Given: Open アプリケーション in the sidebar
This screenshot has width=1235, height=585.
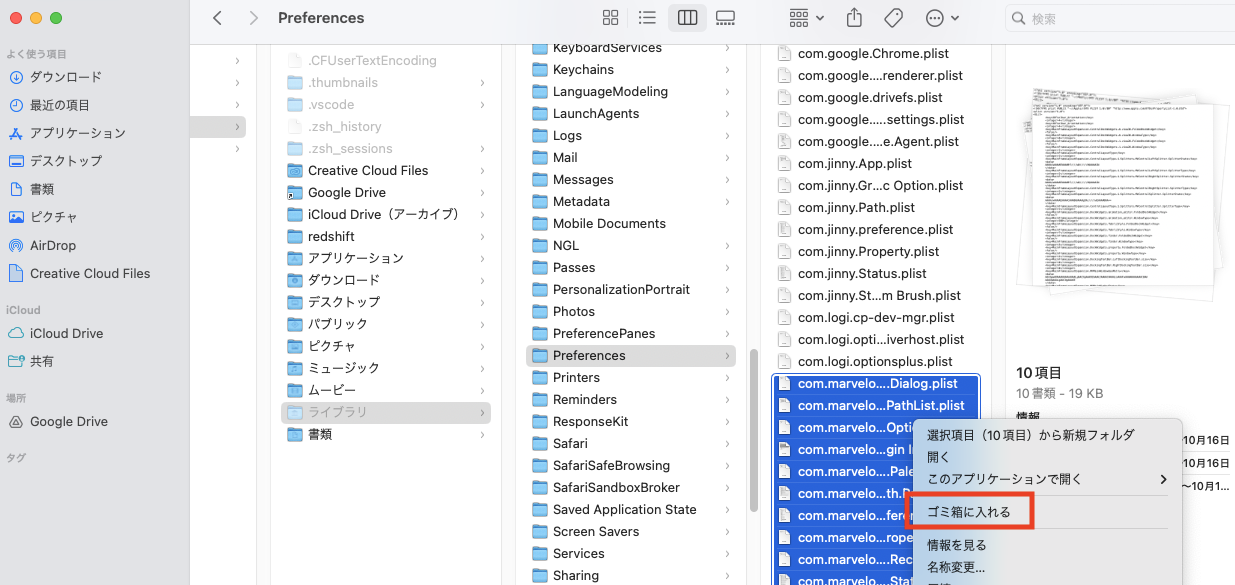Looking at the screenshot, I should pos(77,133).
